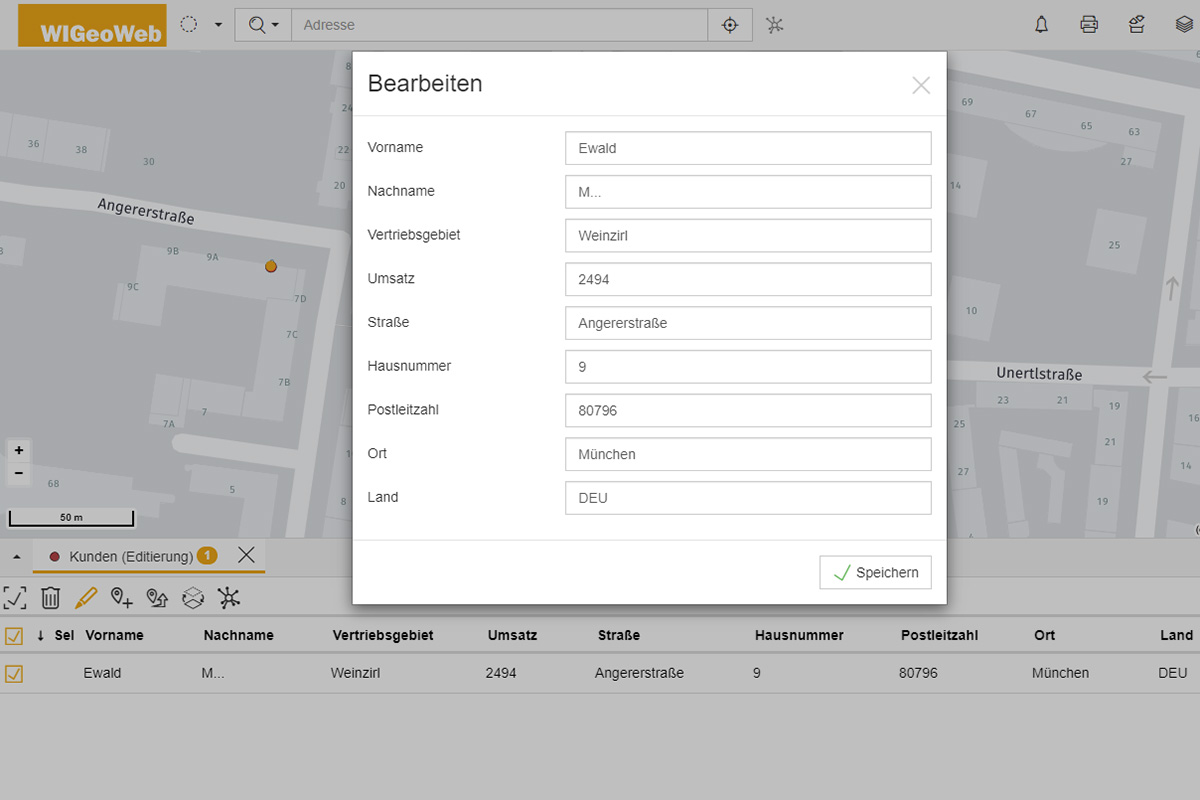The height and width of the screenshot is (800, 1200).
Task: Select the pencil edit tool
Action: (86, 598)
